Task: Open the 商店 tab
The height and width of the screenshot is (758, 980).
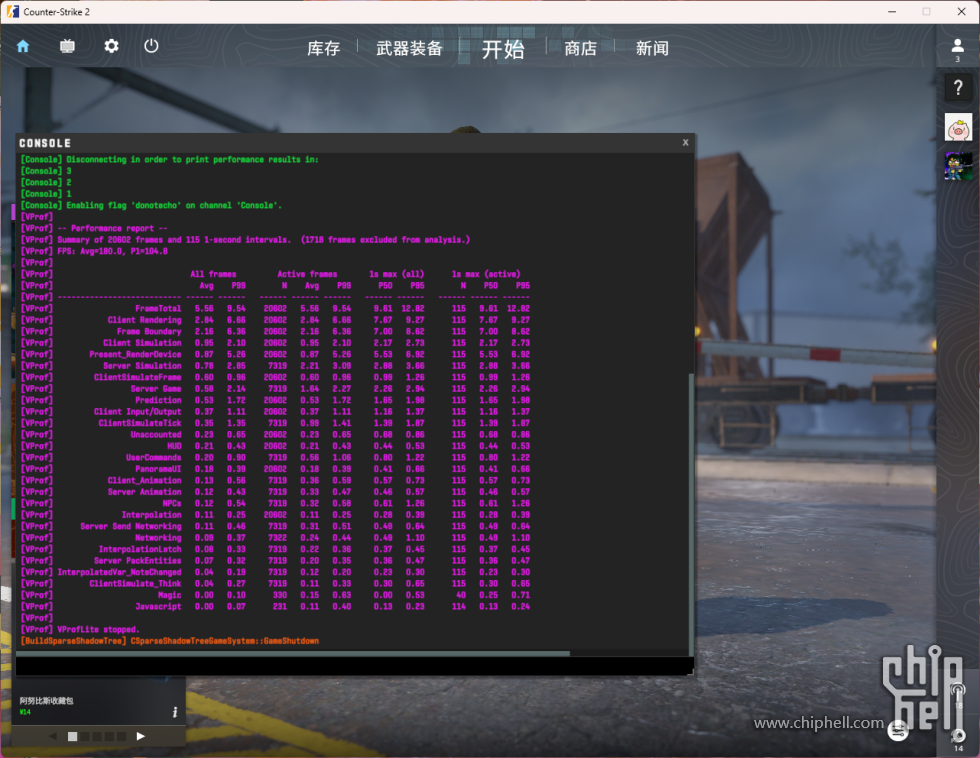Action: [580, 48]
